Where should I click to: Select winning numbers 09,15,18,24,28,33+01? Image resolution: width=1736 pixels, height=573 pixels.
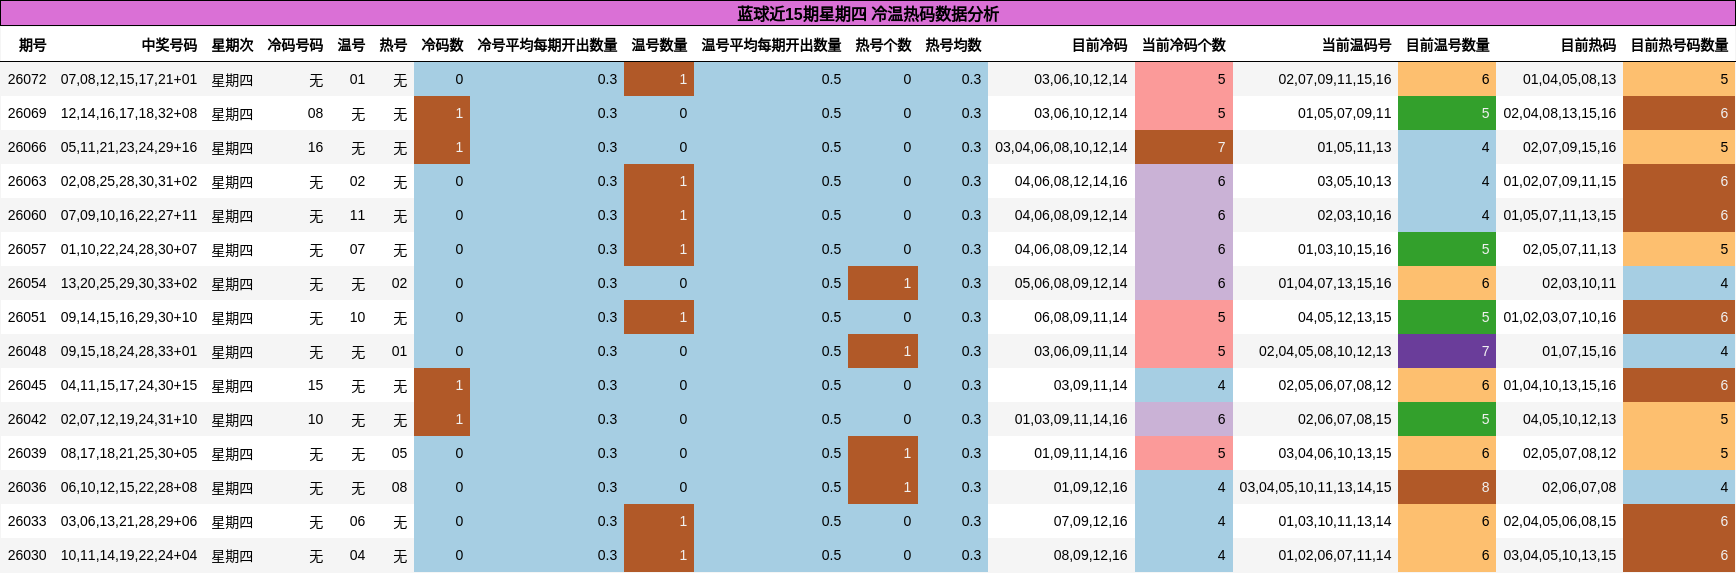point(129,351)
